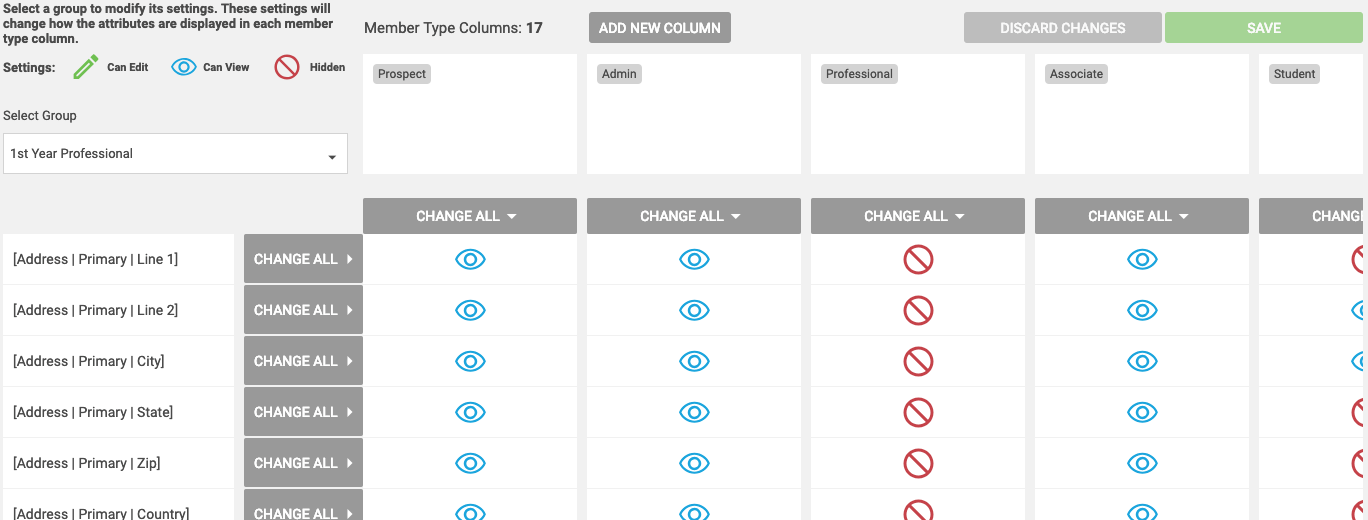Open Change All for Address Zip row
This screenshot has height=520, width=1368.
click(x=303, y=463)
